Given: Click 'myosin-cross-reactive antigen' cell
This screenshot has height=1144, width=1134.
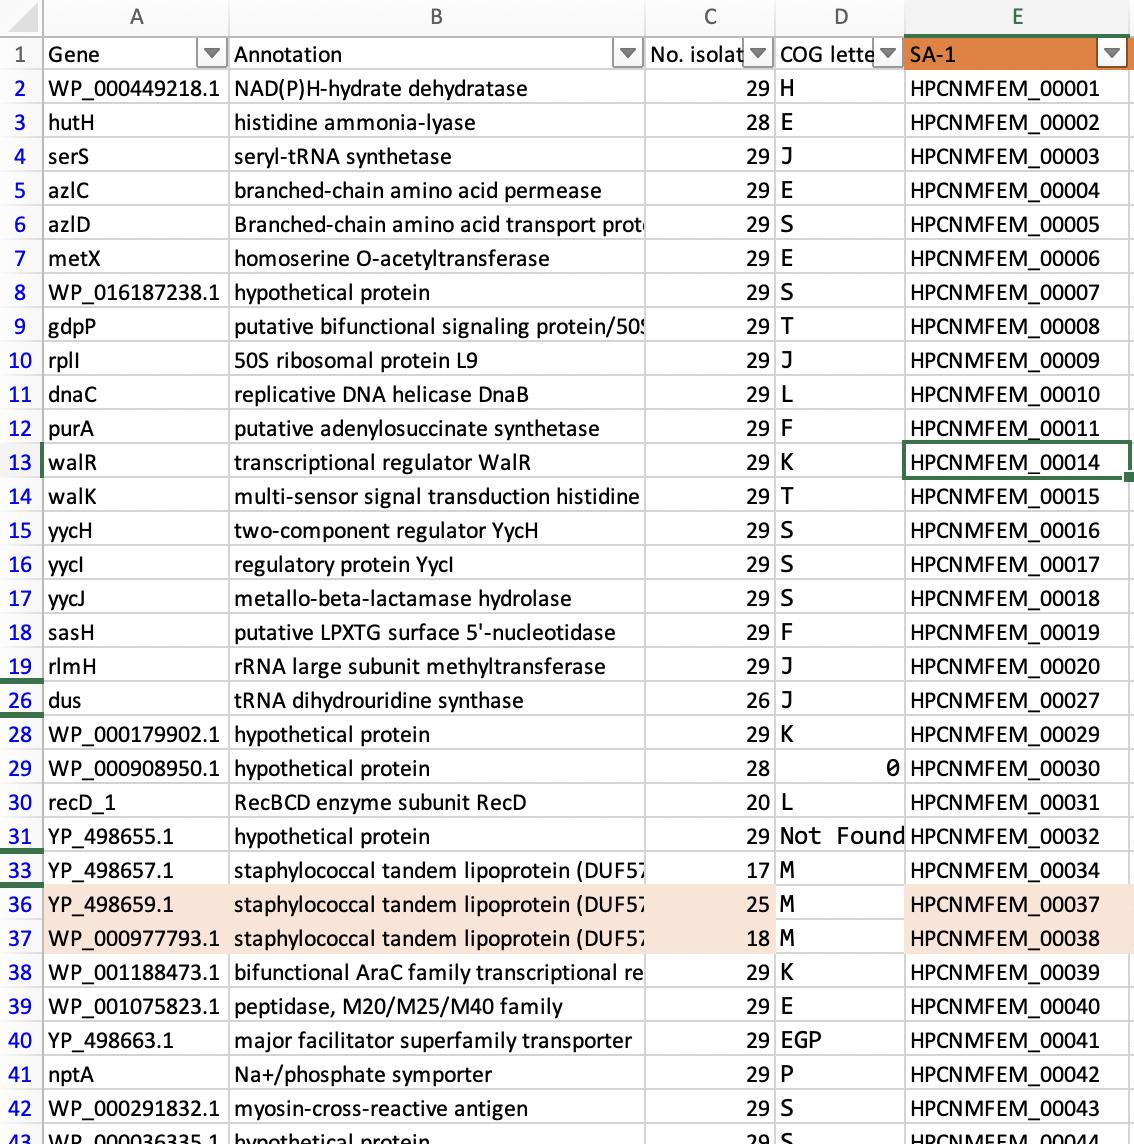Looking at the screenshot, I should tap(437, 1109).
